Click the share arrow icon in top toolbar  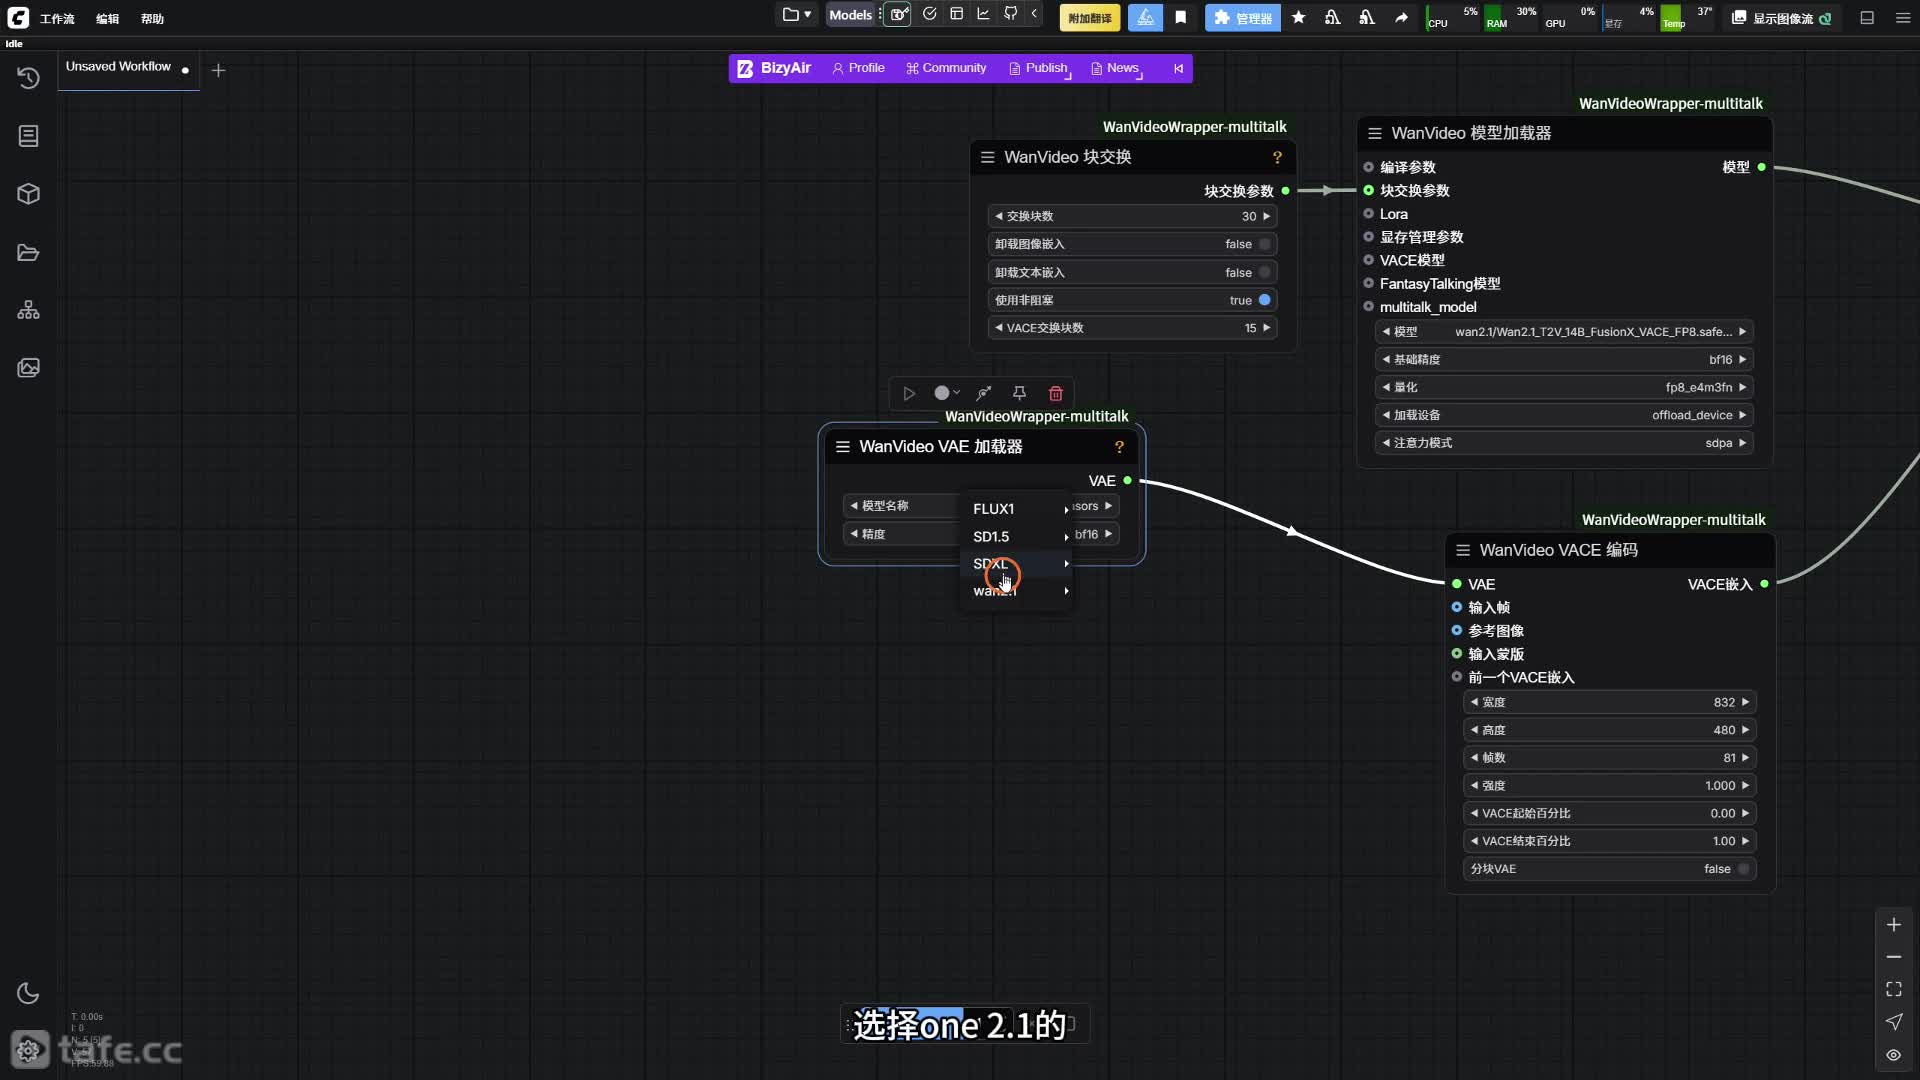pyautogui.click(x=1401, y=17)
